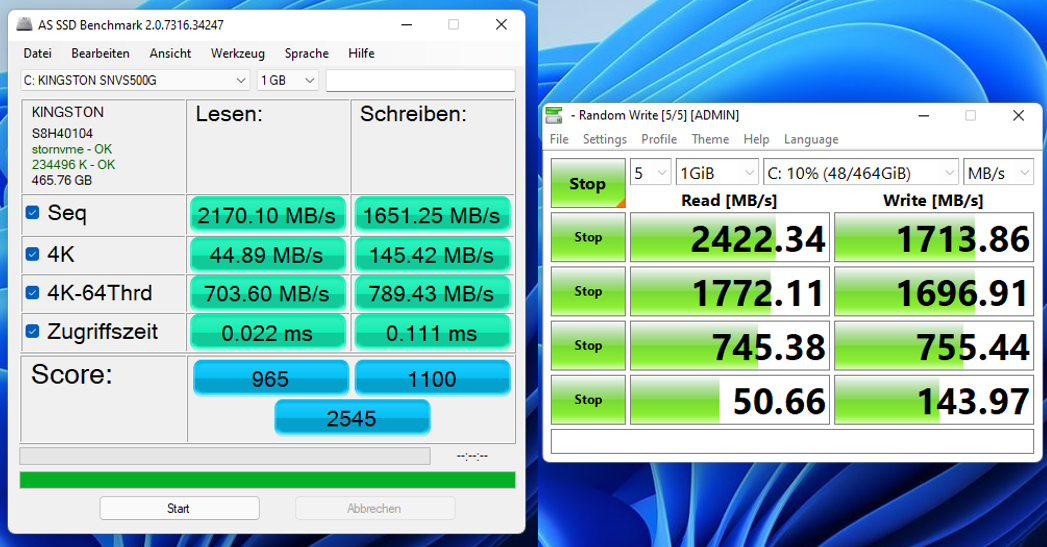
Task: Click the write score 1100
Action: coord(432,378)
